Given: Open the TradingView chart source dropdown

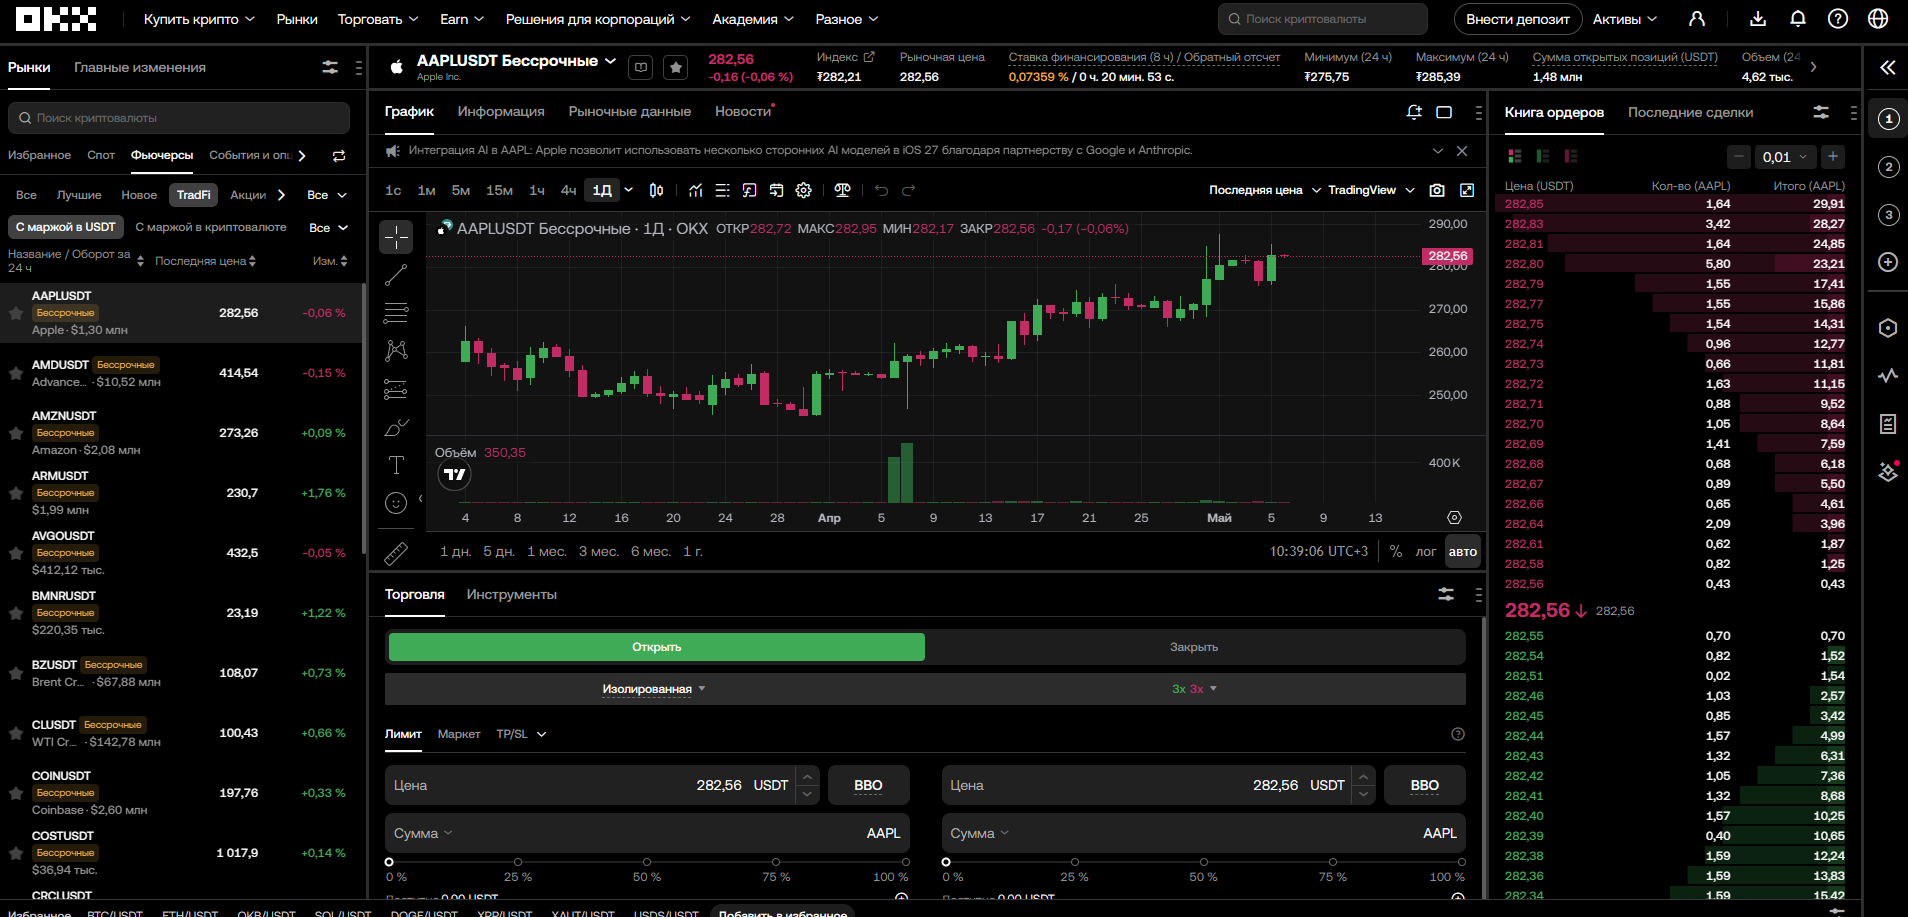Looking at the screenshot, I should [1371, 190].
